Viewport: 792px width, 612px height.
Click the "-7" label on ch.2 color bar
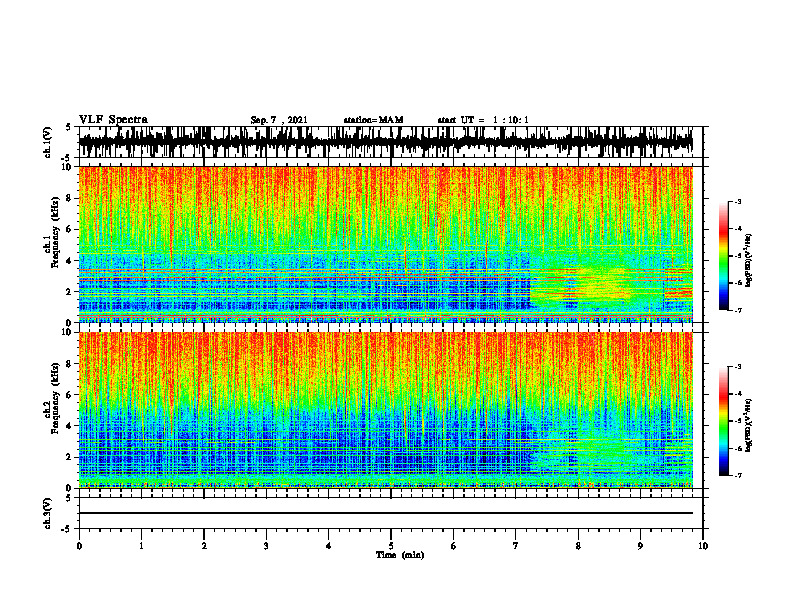tap(738, 475)
